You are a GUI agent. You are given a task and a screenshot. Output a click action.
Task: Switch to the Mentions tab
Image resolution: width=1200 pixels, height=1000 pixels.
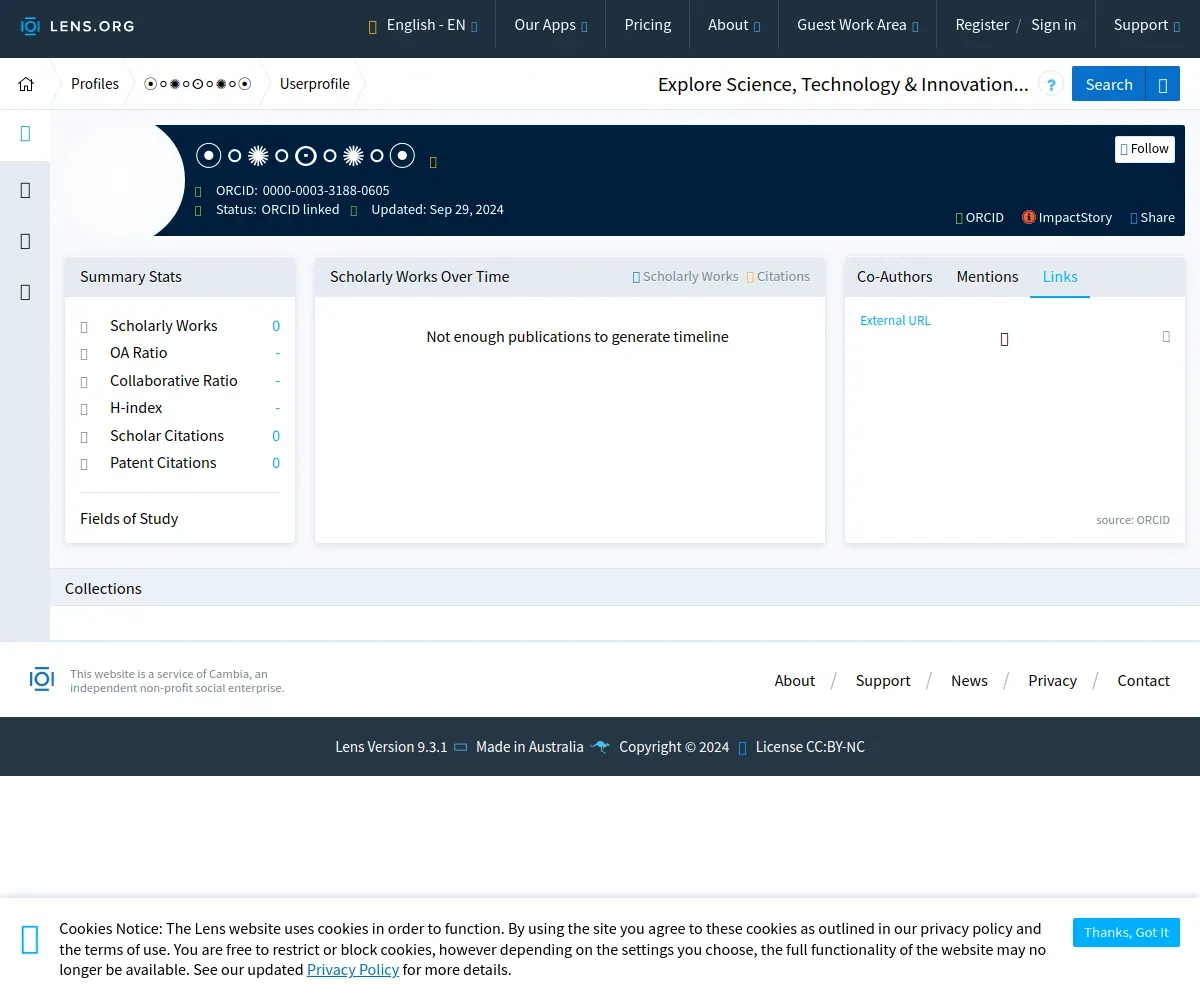[987, 277]
